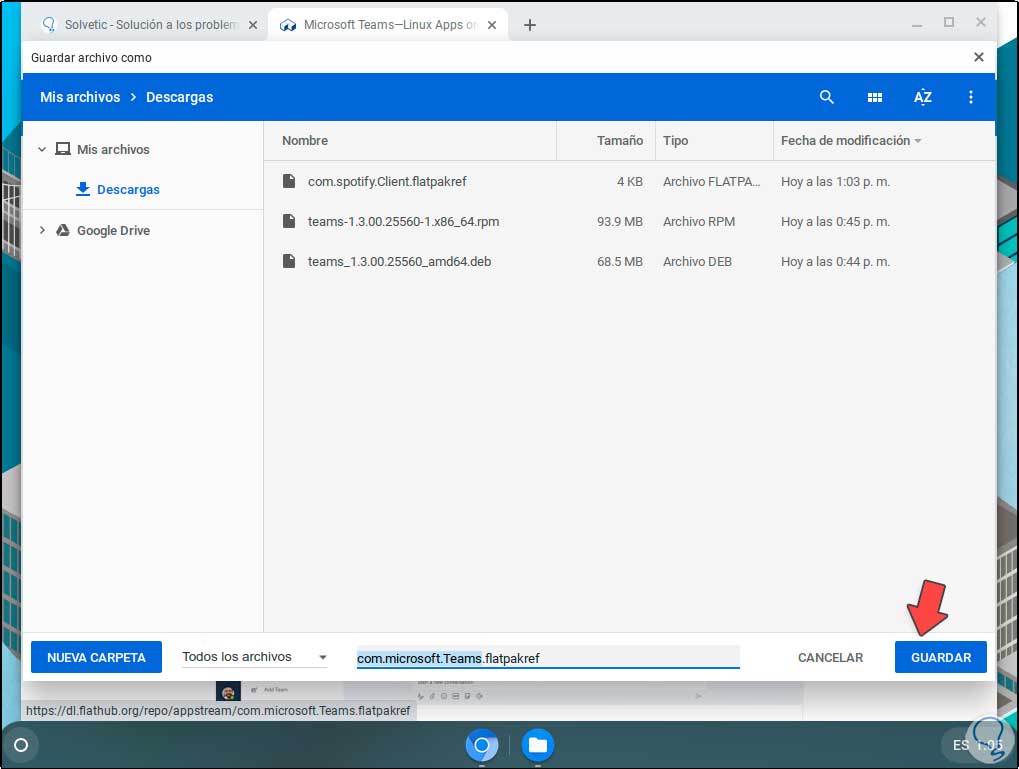Click the Archivo RPM type cell
The image size is (1019, 769).
(x=699, y=222)
